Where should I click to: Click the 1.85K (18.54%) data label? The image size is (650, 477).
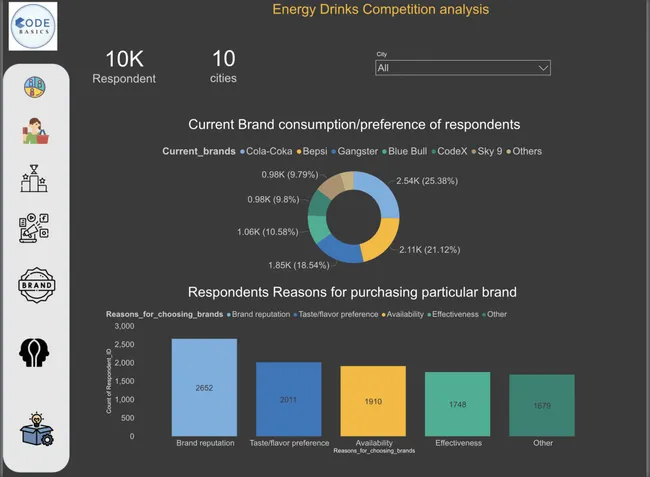pos(299,265)
